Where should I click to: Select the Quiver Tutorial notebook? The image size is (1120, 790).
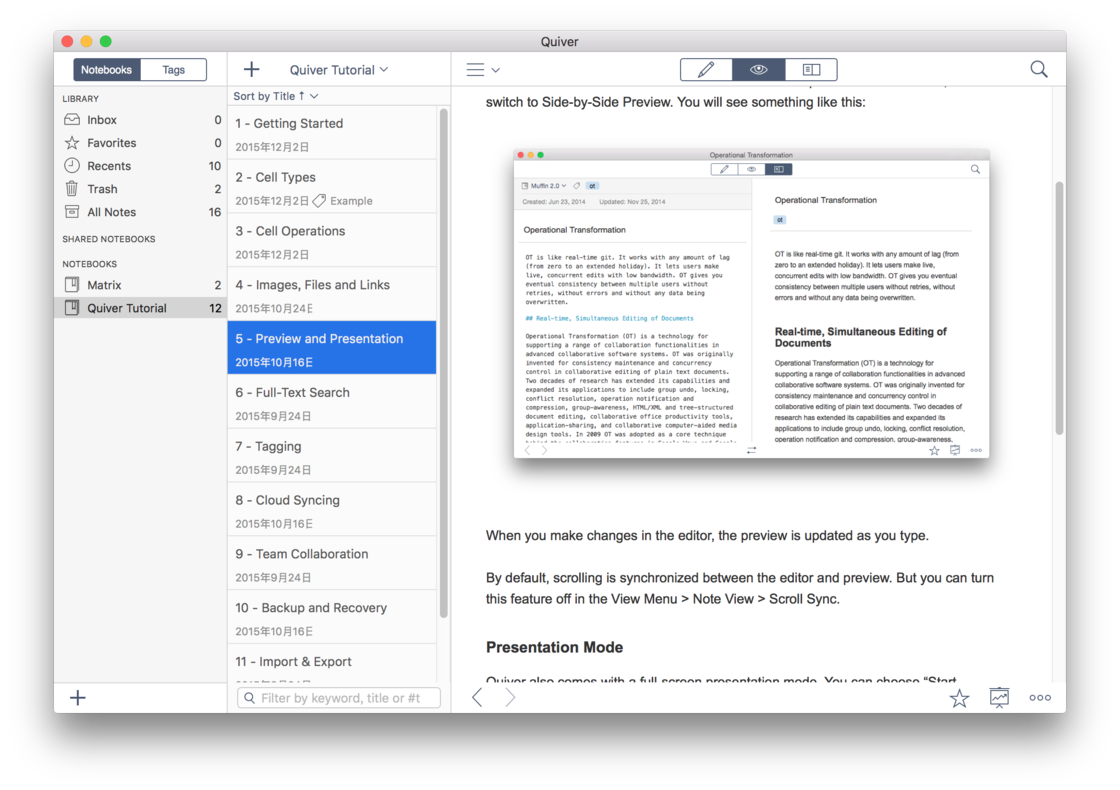tap(141, 308)
